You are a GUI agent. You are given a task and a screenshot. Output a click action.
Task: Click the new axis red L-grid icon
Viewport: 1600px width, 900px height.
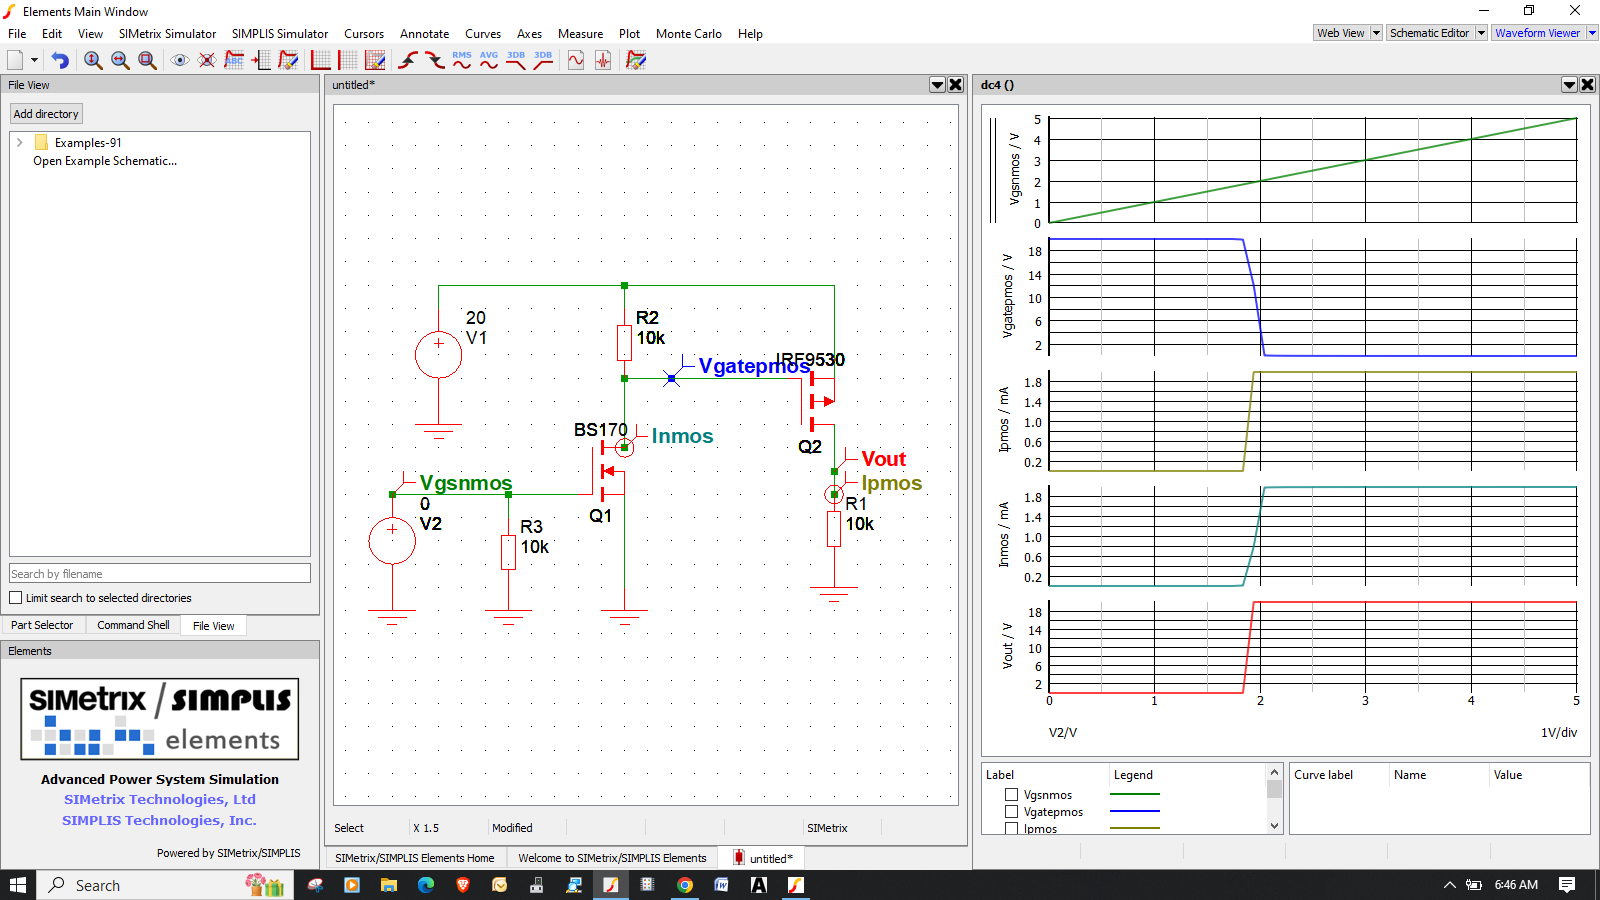click(321, 60)
